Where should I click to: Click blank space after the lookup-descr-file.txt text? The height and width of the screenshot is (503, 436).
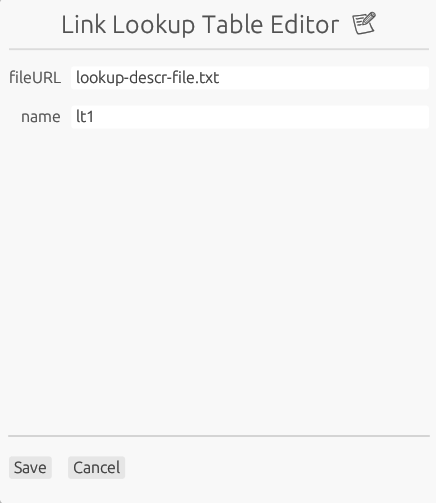(x=323, y=78)
